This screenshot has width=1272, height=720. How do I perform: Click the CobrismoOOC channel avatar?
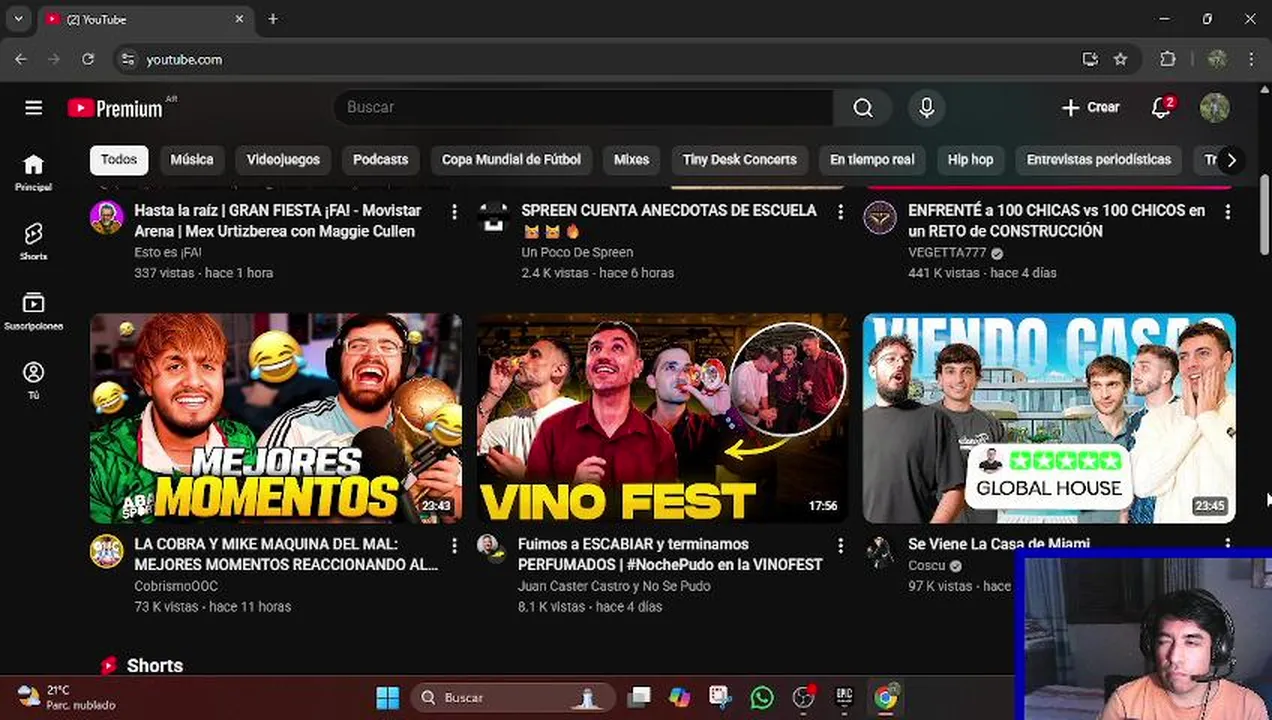click(x=107, y=551)
